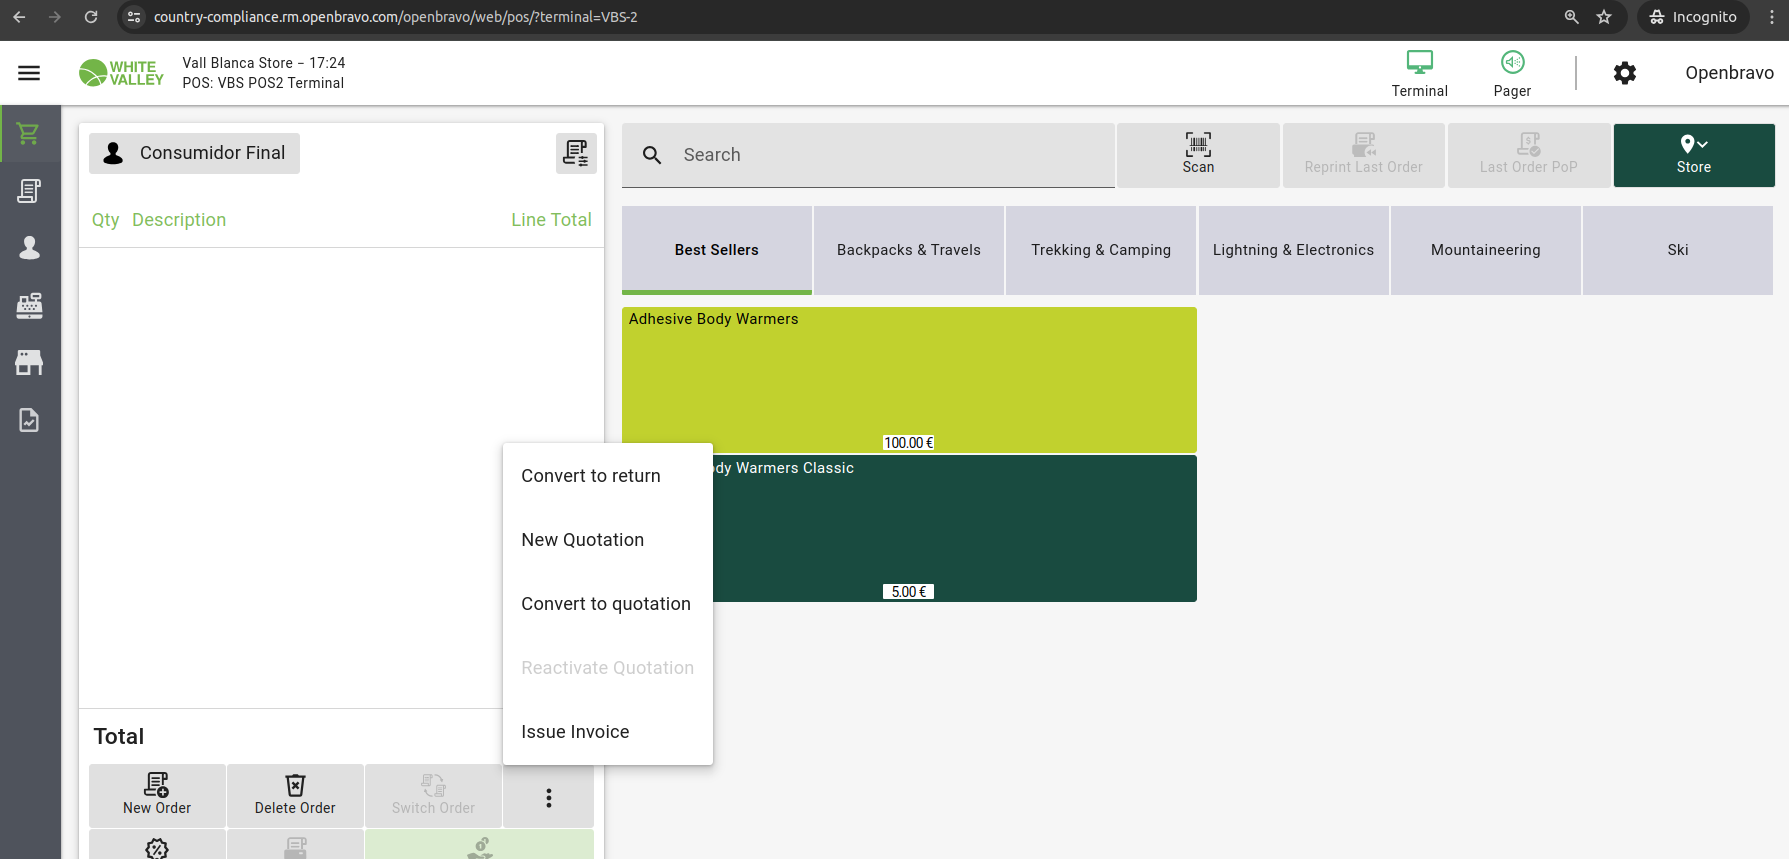Open the orders list sidebar icon

coord(29,191)
